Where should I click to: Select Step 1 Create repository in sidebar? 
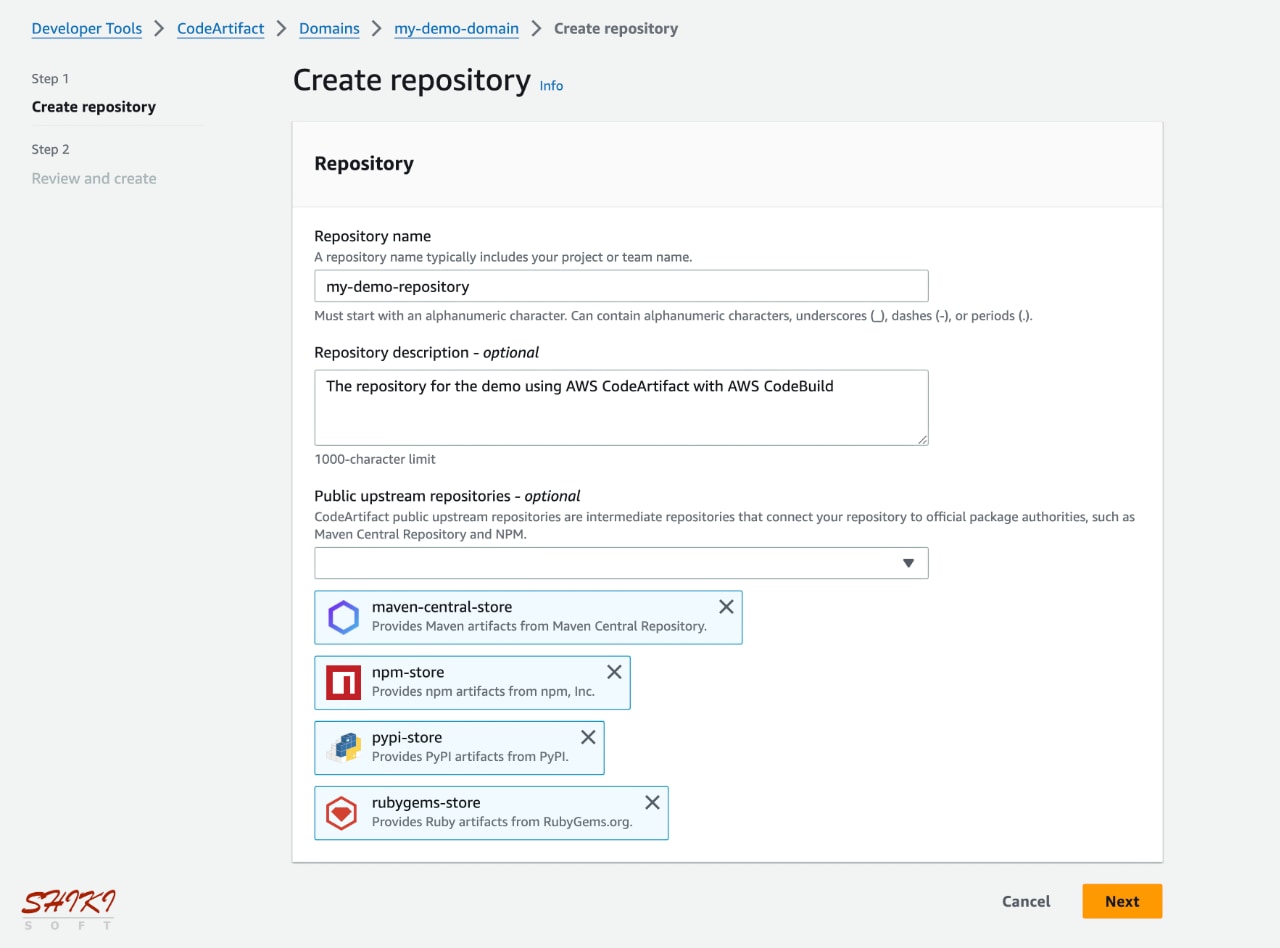click(94, 107)
